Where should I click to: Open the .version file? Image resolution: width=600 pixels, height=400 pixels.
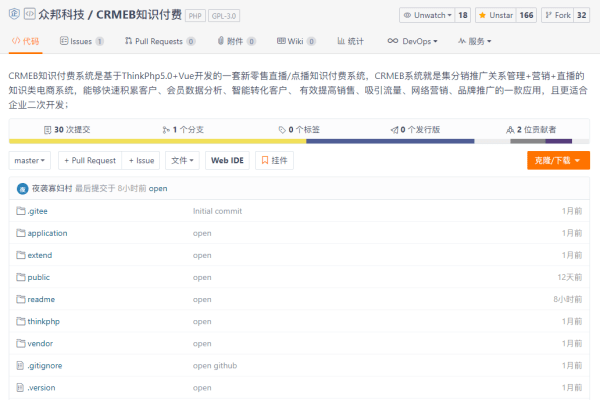click(x=41, y=388)
